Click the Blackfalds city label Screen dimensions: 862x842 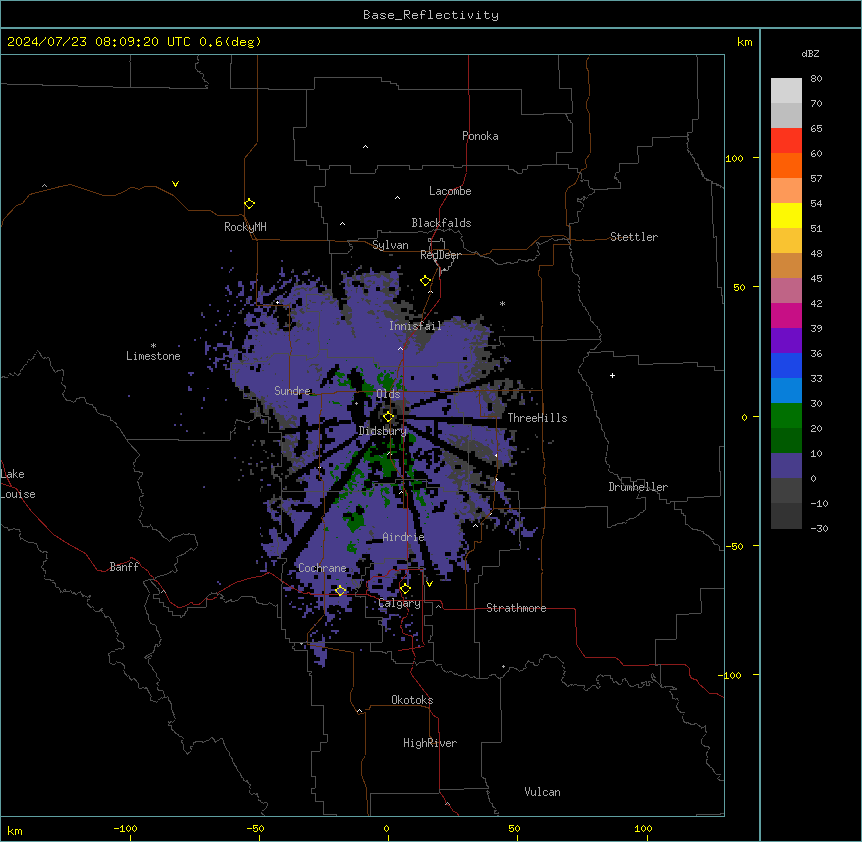tap(441, 223)
